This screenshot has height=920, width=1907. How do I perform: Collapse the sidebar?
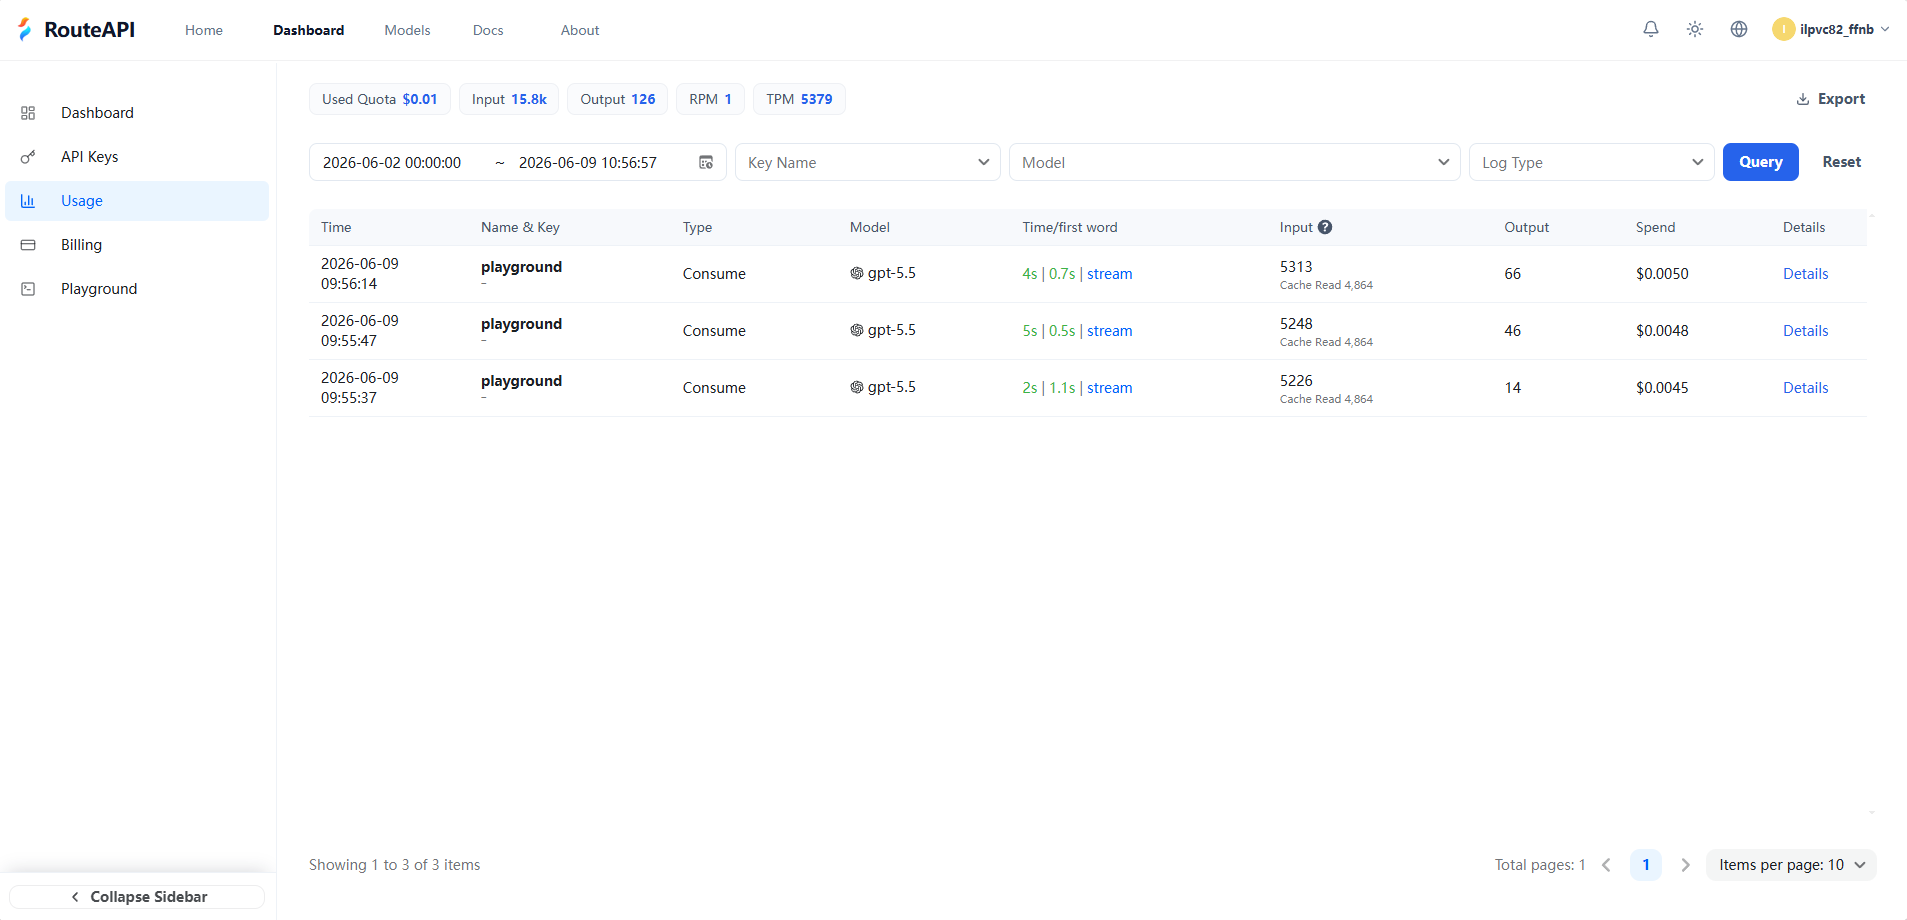[x=138, y=897]
